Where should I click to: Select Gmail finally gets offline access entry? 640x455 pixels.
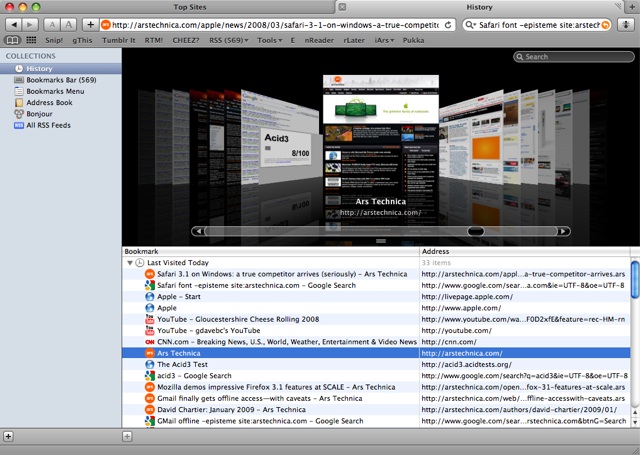click(x=376, y=398)
